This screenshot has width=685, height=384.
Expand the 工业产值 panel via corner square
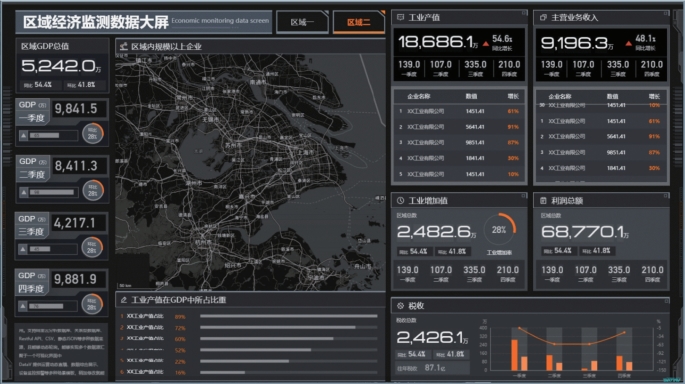pos(524,13)
